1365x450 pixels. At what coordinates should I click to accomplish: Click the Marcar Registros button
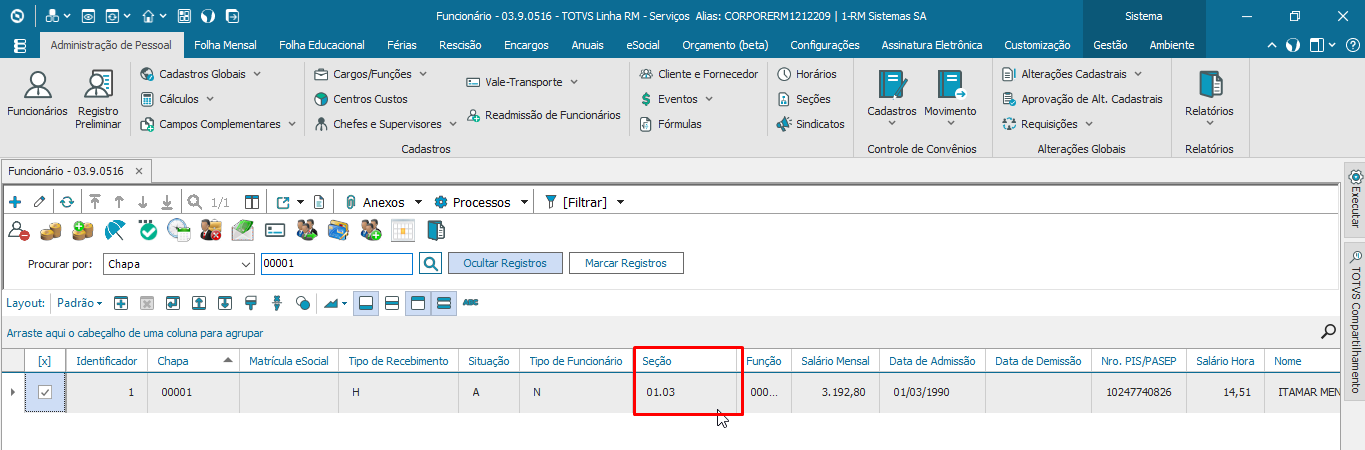point(626,263)
